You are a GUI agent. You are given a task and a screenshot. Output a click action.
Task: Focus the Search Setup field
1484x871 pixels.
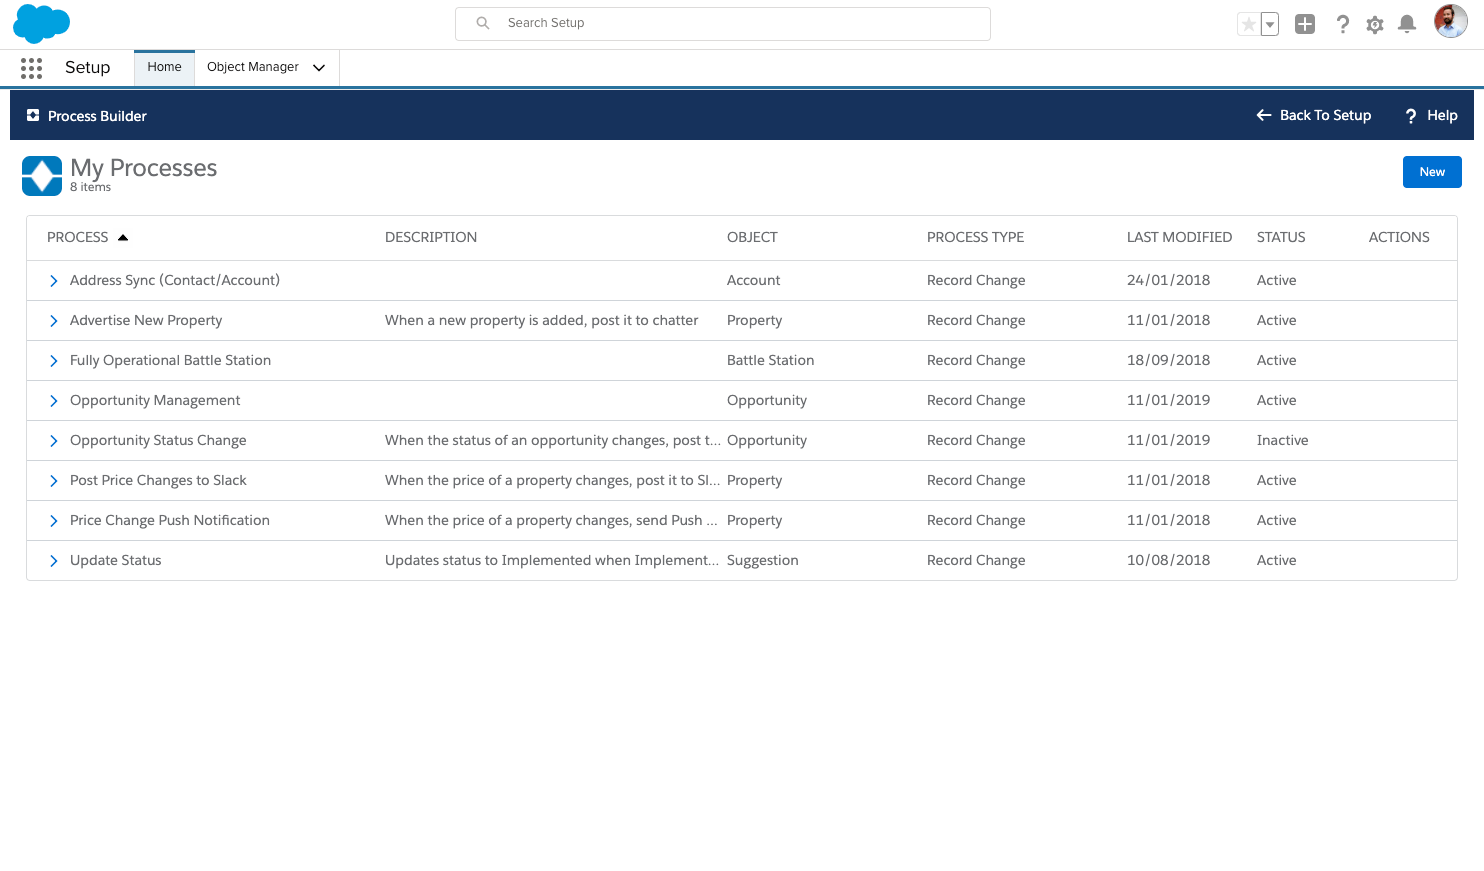click(723, 24)
